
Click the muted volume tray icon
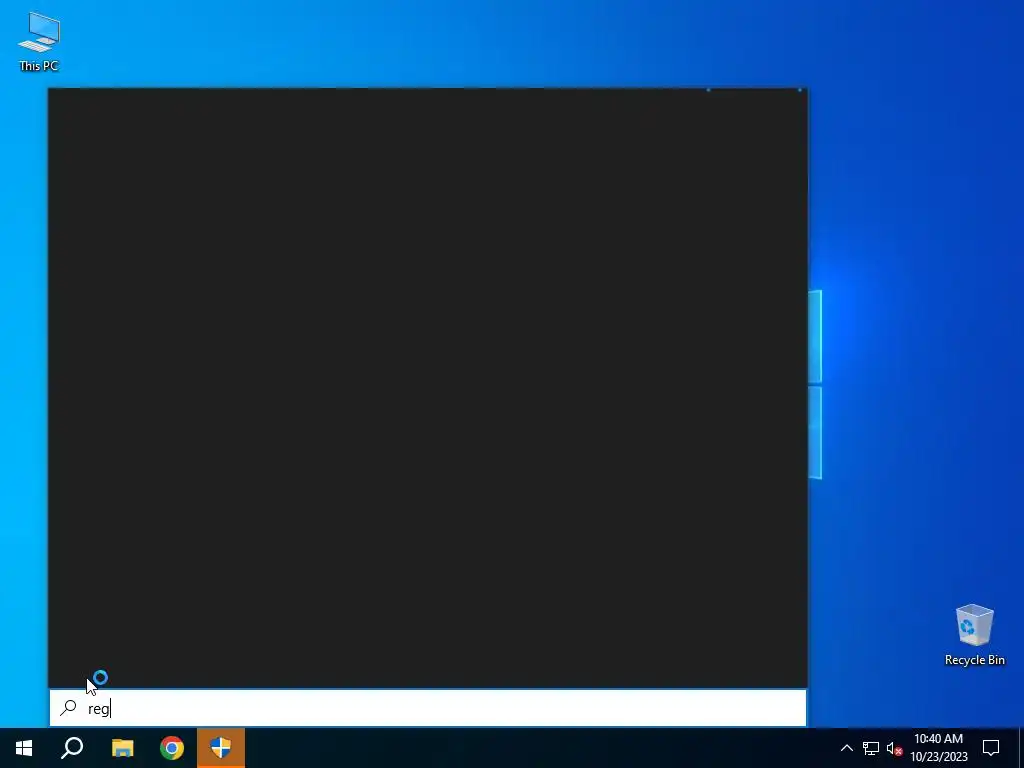coord(894,748)
